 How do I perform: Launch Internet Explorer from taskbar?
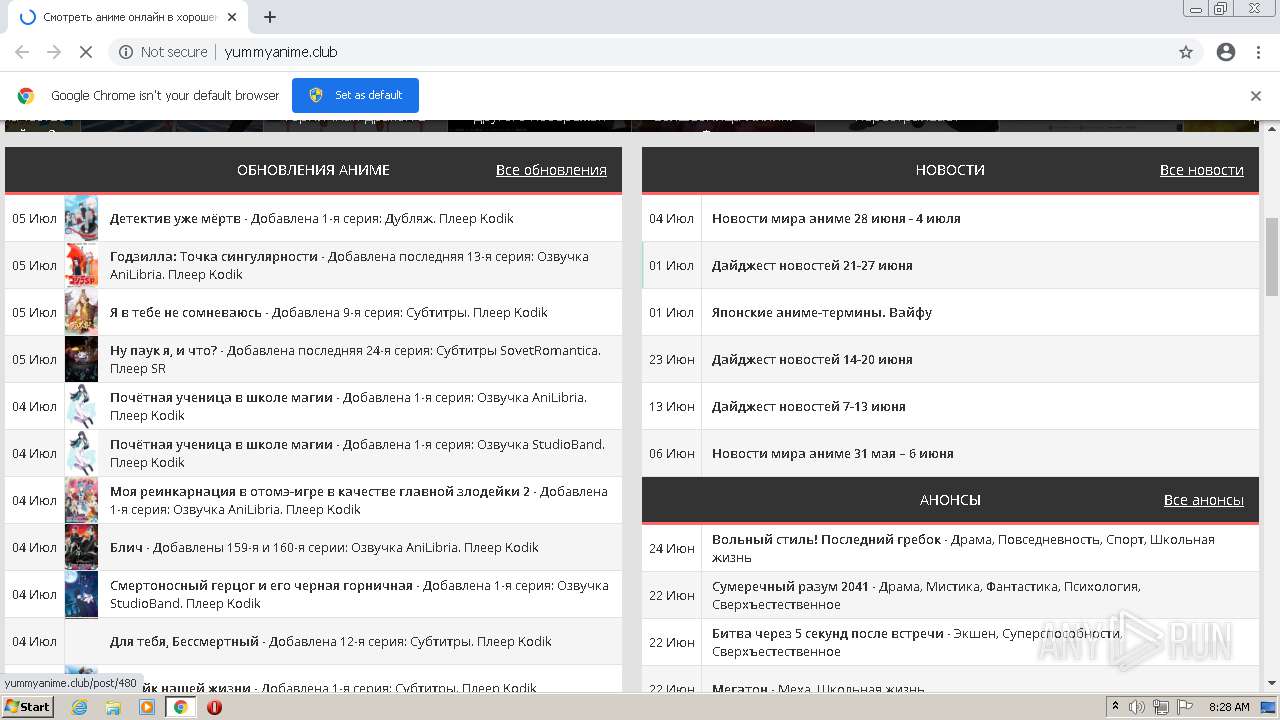(80, 707)
